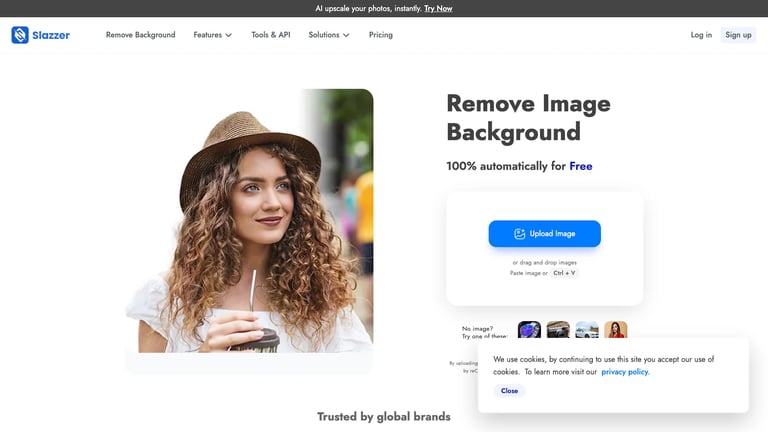Open Tools & API page
This screenshot has width=768, height=432.
point(271,35)
